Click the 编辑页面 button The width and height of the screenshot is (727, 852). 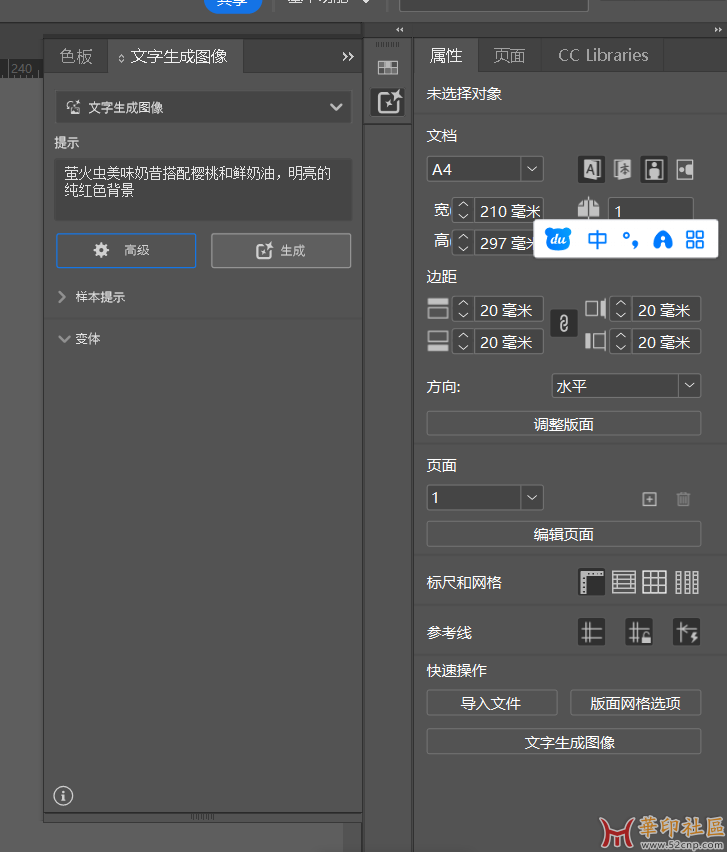click(x=563, y=534)
